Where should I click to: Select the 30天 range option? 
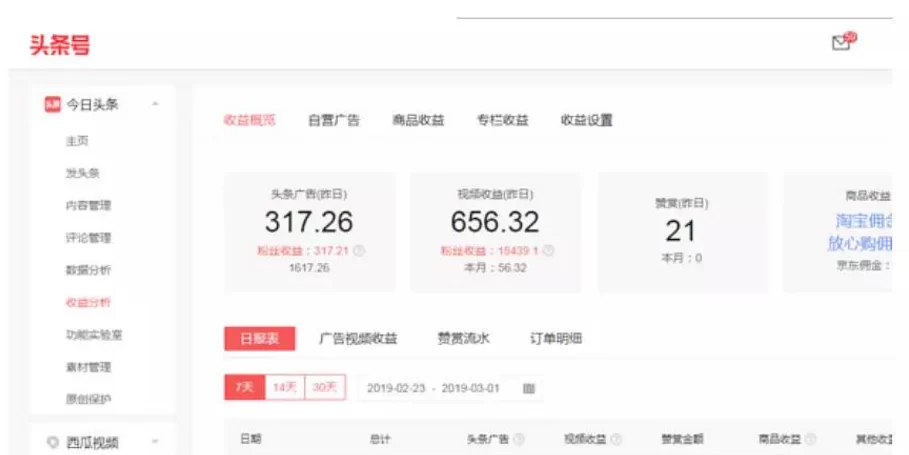(325, 387)
